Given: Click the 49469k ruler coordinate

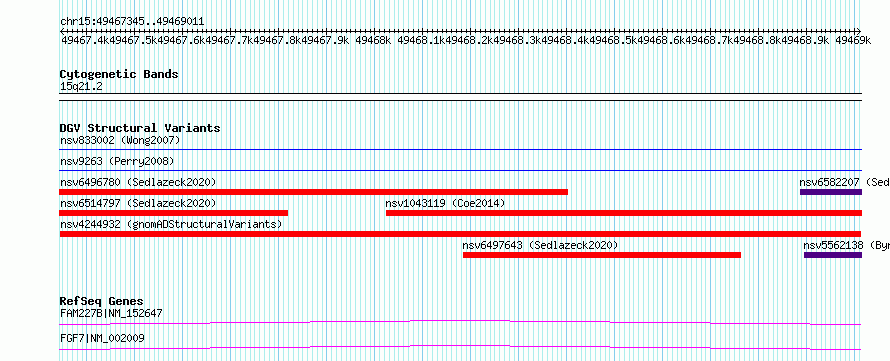Looking at the screenshot, I should [x=852, y=40].
